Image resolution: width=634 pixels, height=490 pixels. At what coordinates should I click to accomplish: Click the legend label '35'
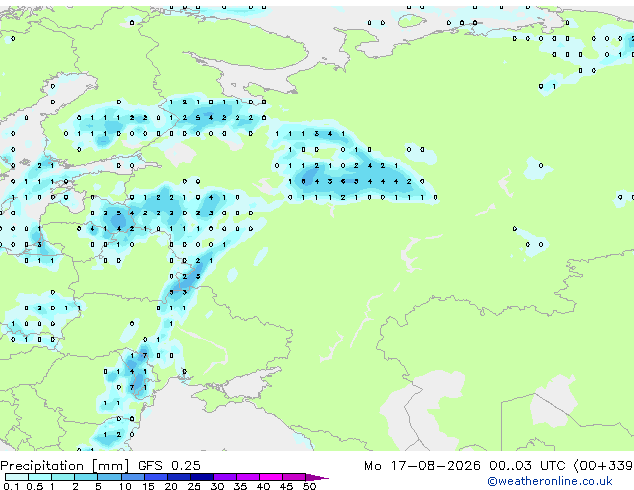(240, 486)
